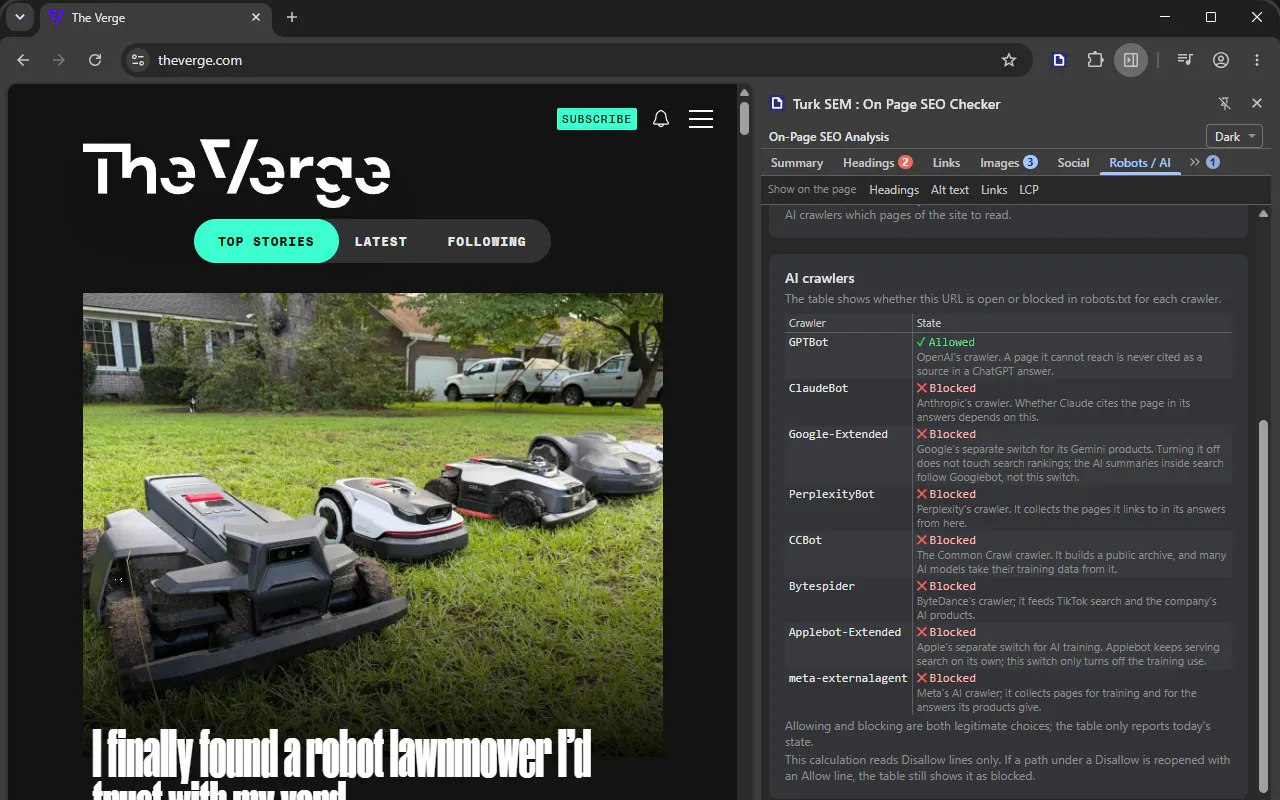Toggle LCP highlight on the page
The width and height of the screenshot is (1280, 800).
[x=1029, y=190]
